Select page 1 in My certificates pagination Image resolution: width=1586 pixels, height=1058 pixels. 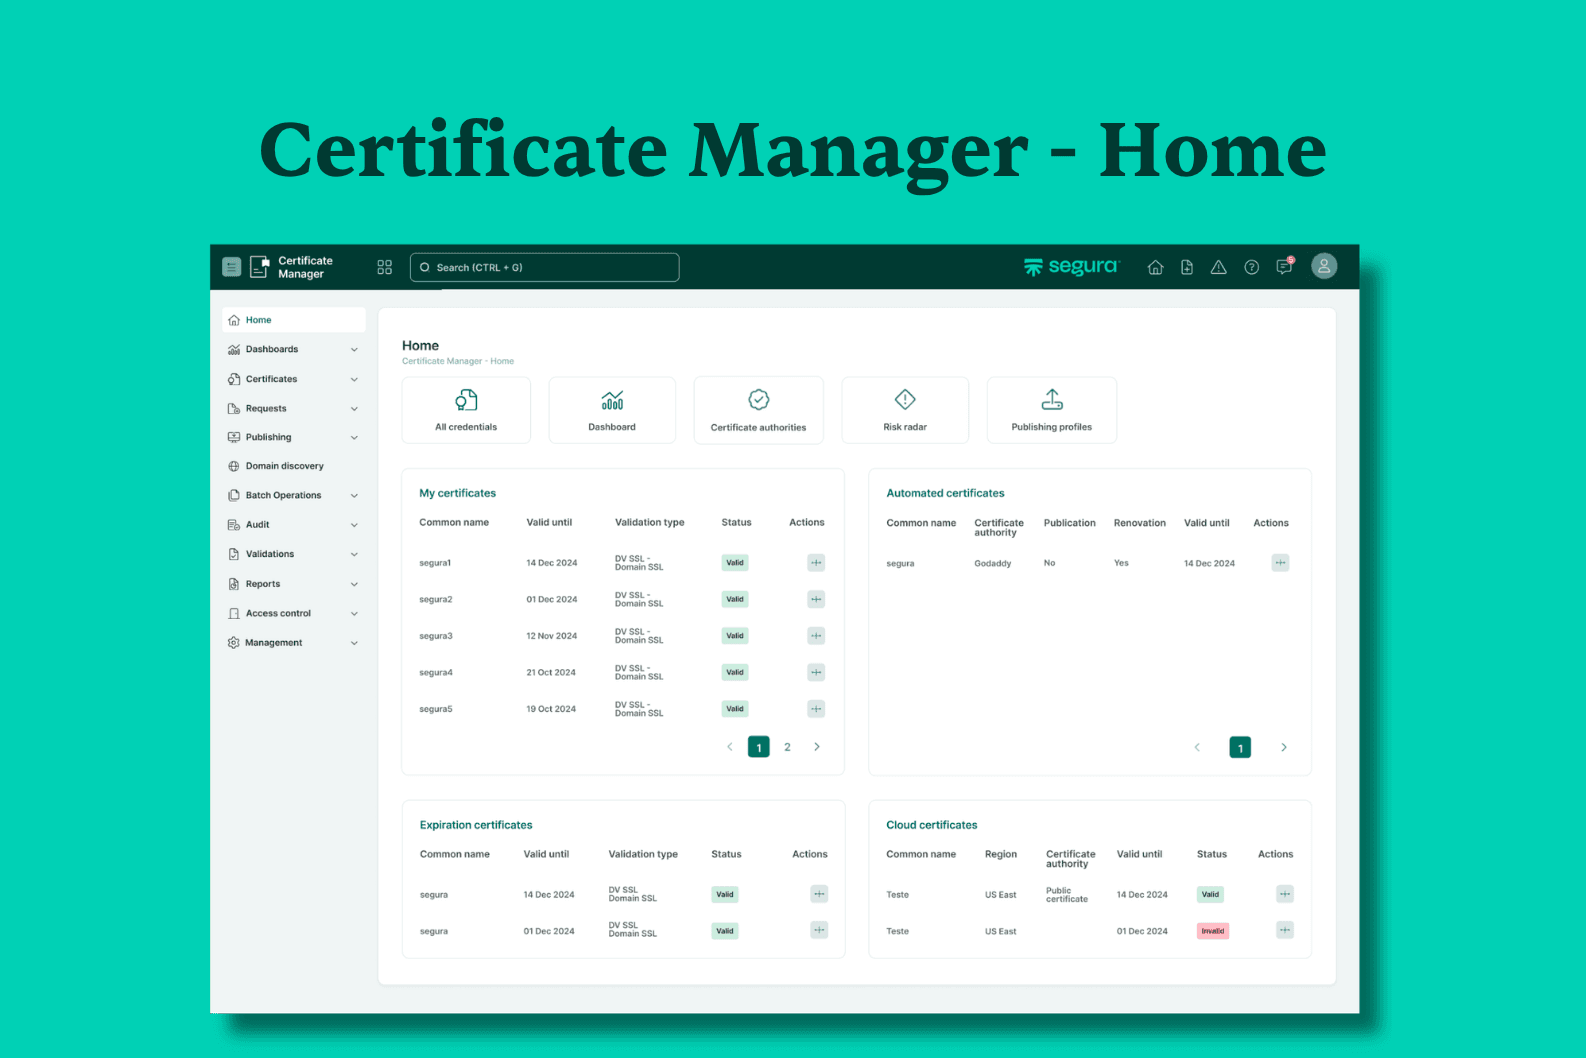(759, 747)
